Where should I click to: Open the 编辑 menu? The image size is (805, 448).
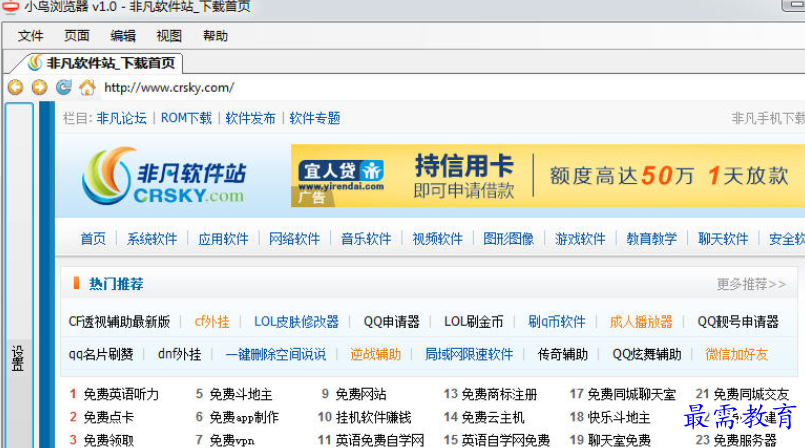coord(123,36)
